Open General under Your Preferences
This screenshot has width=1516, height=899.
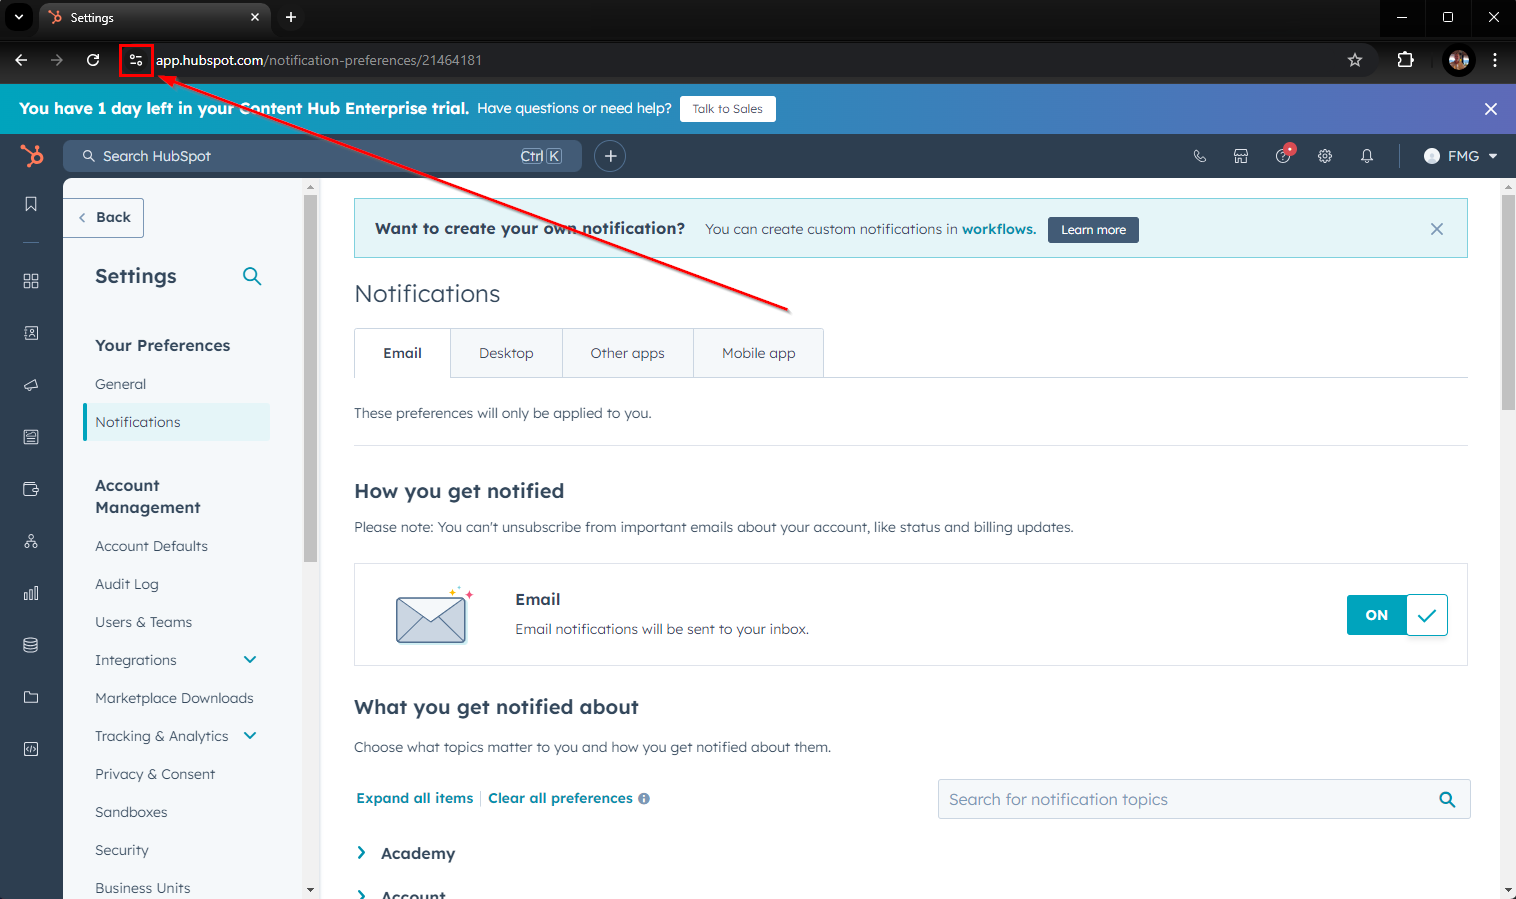click(x=121, y=384)
